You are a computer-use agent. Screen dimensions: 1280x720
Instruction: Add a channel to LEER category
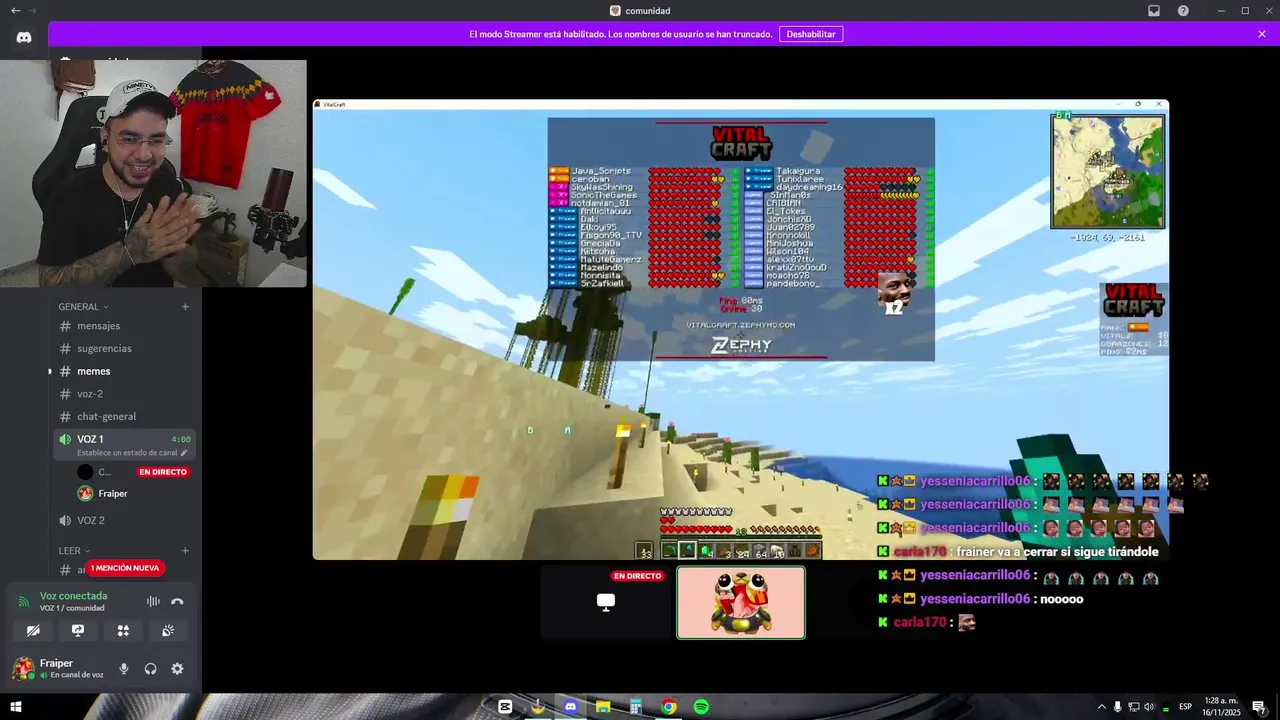(x=185, y=551)
